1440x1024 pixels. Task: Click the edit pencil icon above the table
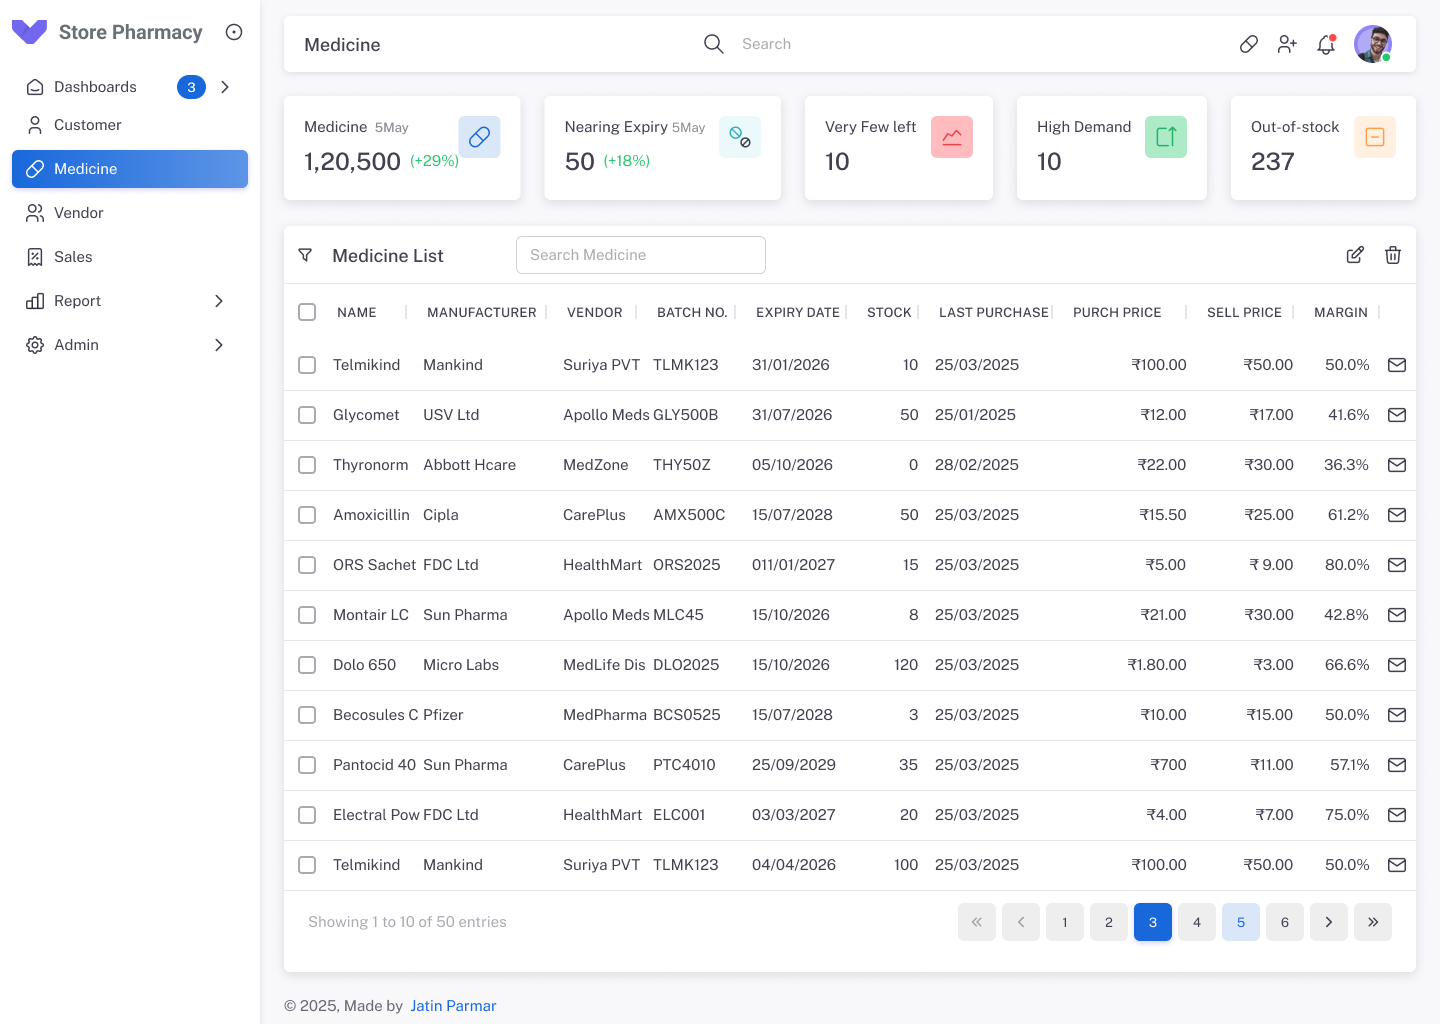[x=1355, y=255]
